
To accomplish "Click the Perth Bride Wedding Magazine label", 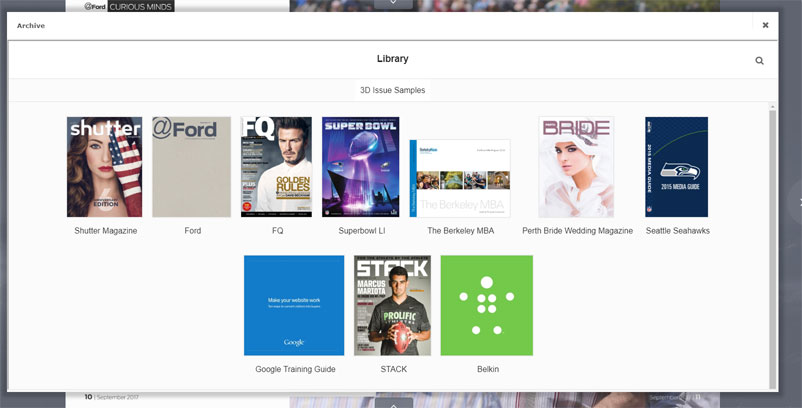I will tap(577, 231).
